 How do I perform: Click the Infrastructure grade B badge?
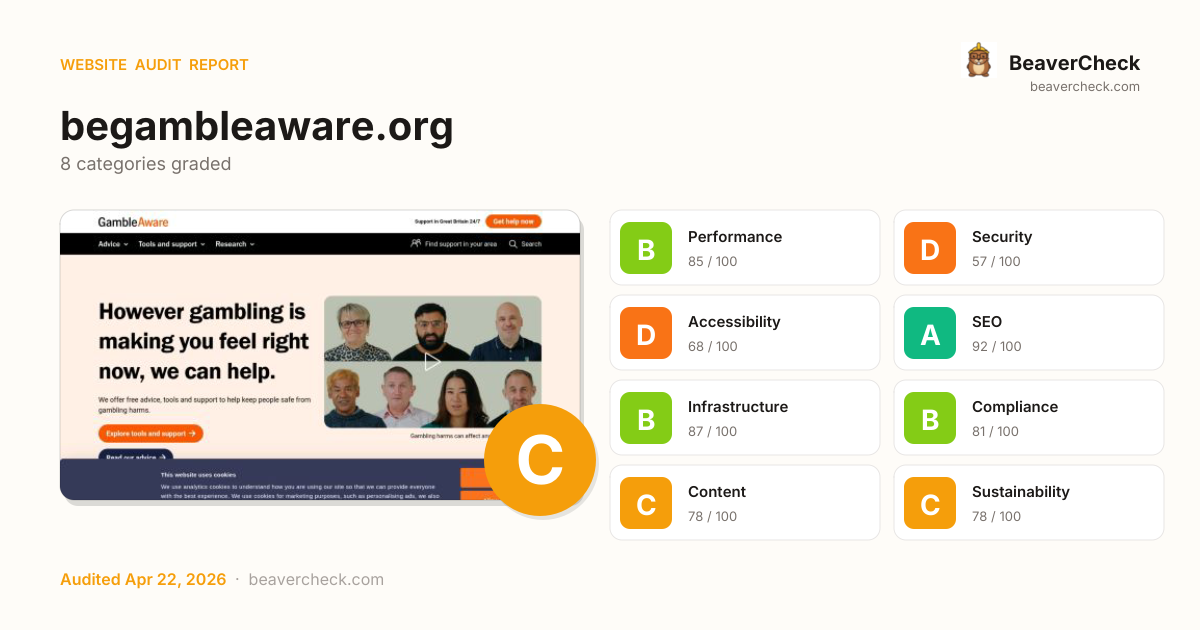click(x=646, y=418)
